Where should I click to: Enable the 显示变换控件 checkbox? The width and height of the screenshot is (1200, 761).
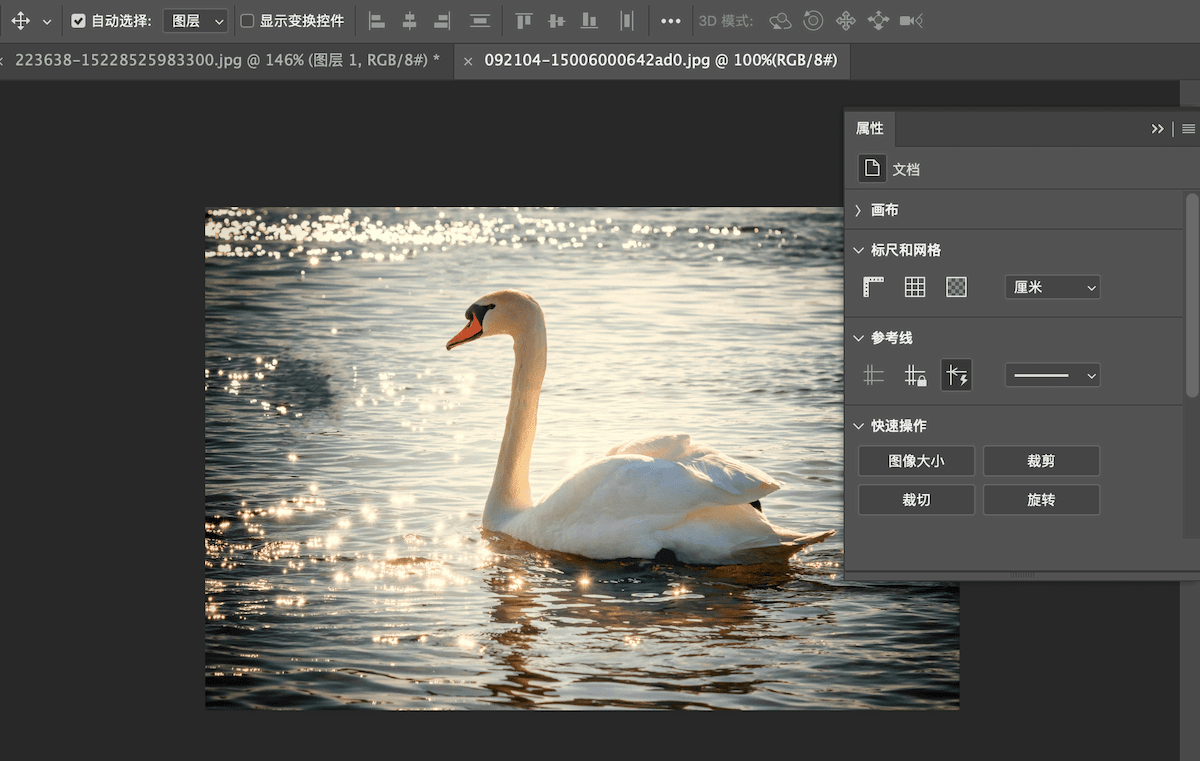click(x=247, y=21)
